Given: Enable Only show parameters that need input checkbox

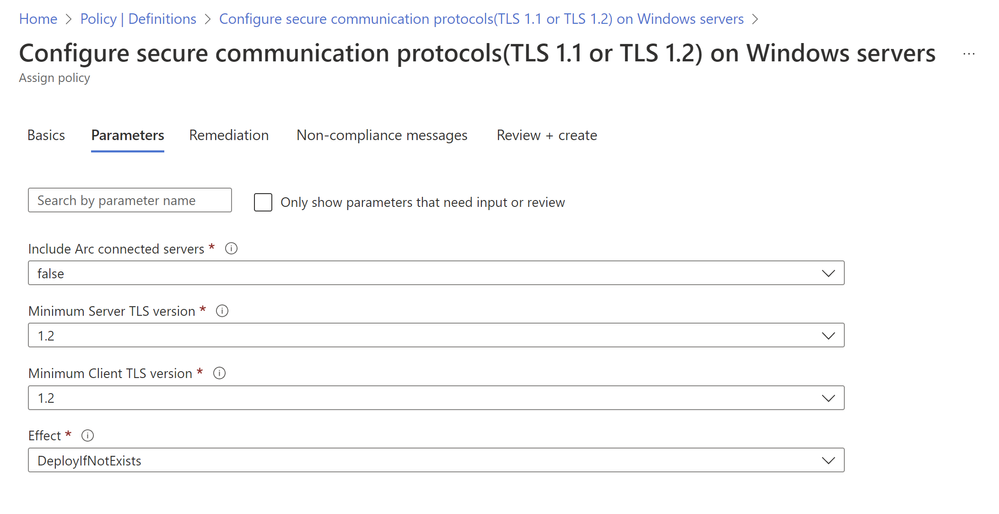Looking at the screenshot, I should tap(263, 203).
